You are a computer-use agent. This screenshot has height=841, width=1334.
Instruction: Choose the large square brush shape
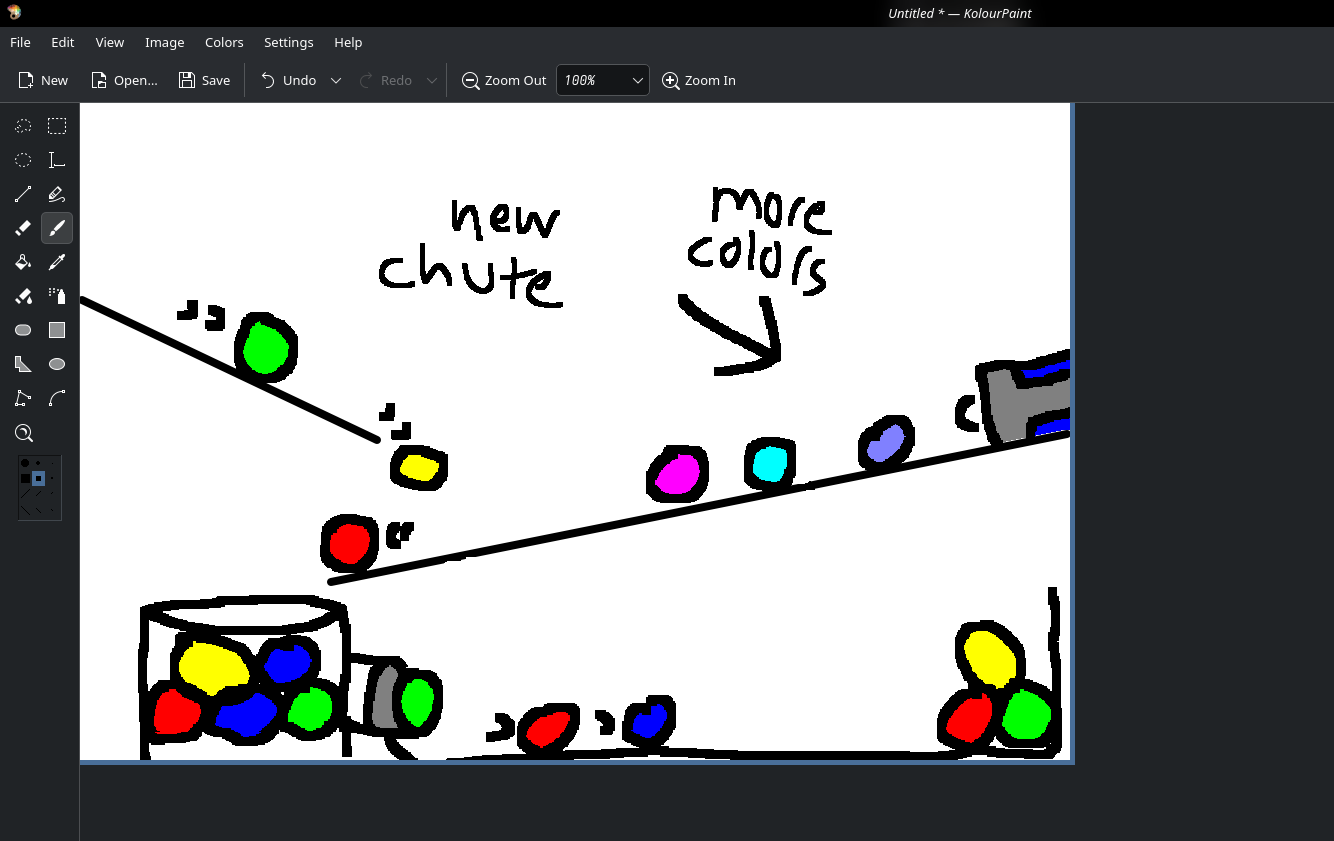pyautogui.click(x=25, y=479)
